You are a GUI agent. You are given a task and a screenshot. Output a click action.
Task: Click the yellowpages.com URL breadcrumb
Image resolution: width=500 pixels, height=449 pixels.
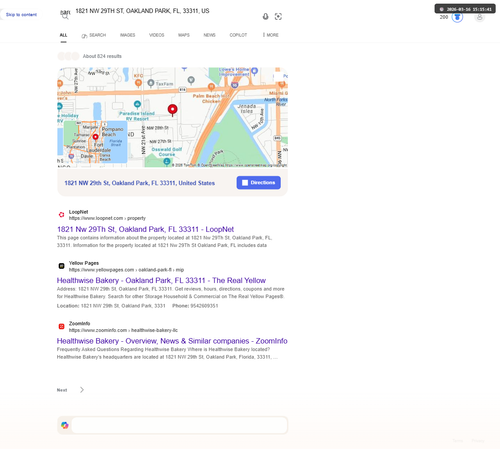pos(126,270)
